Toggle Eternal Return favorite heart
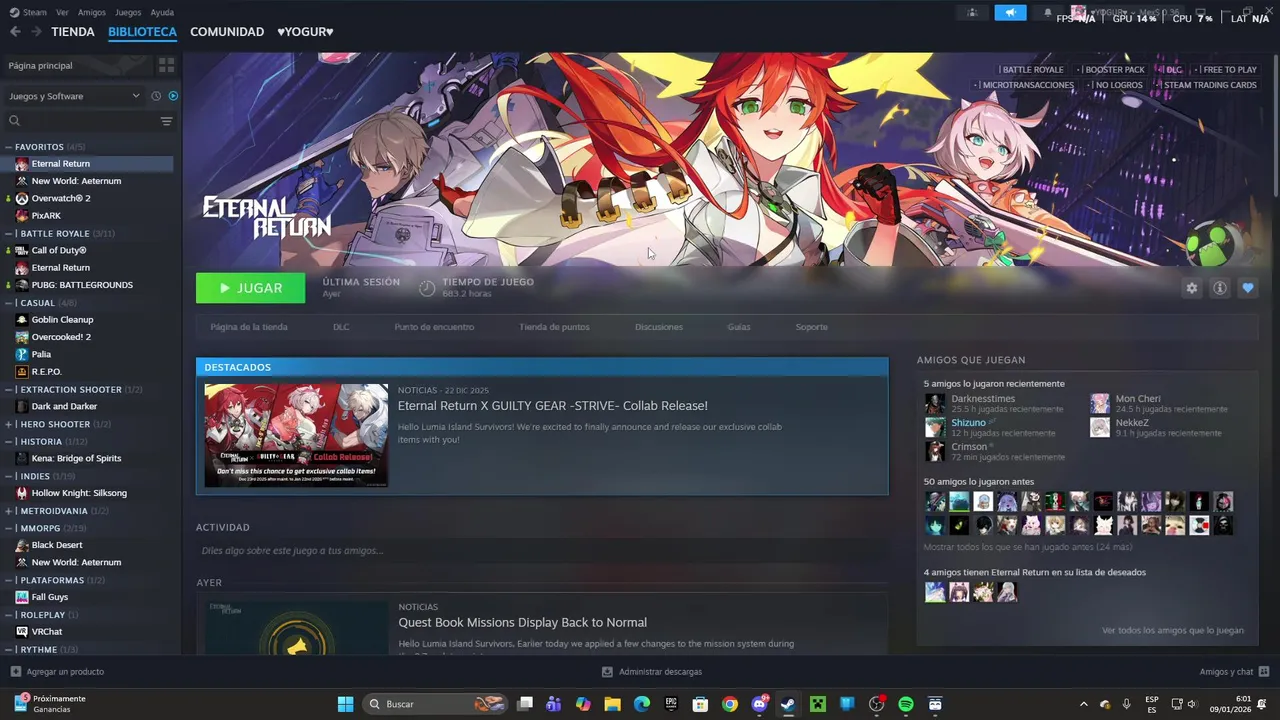Viewport: 1280px width, 720px height. (1247, 288)
